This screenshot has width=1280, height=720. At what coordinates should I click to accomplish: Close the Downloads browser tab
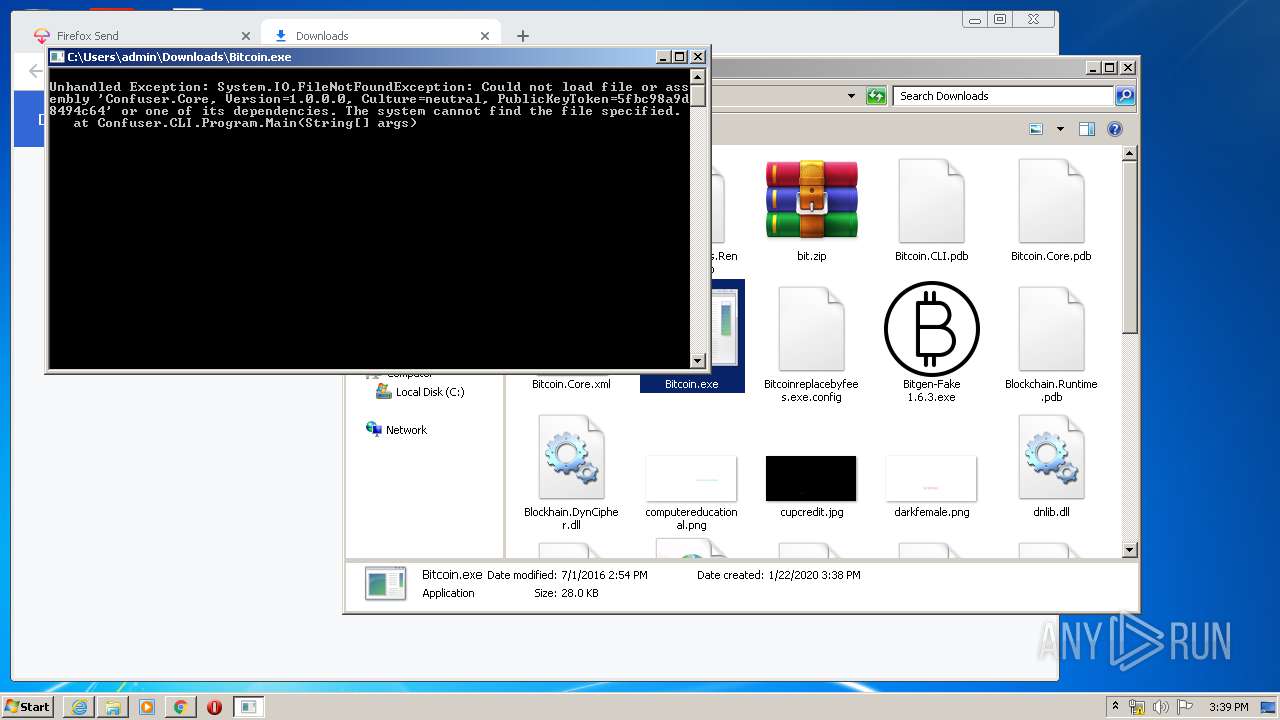pyautogui.click(x=485, y=36)
